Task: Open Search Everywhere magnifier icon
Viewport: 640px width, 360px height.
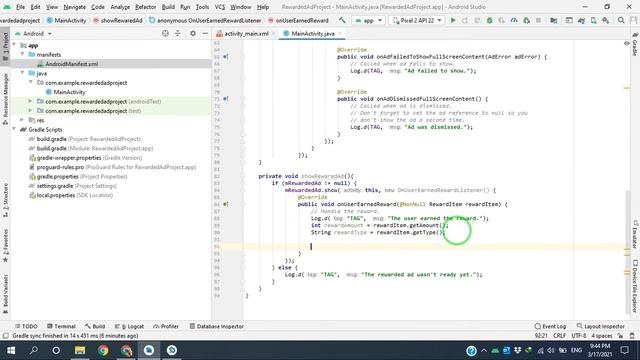Action: (x=621, y=20)
